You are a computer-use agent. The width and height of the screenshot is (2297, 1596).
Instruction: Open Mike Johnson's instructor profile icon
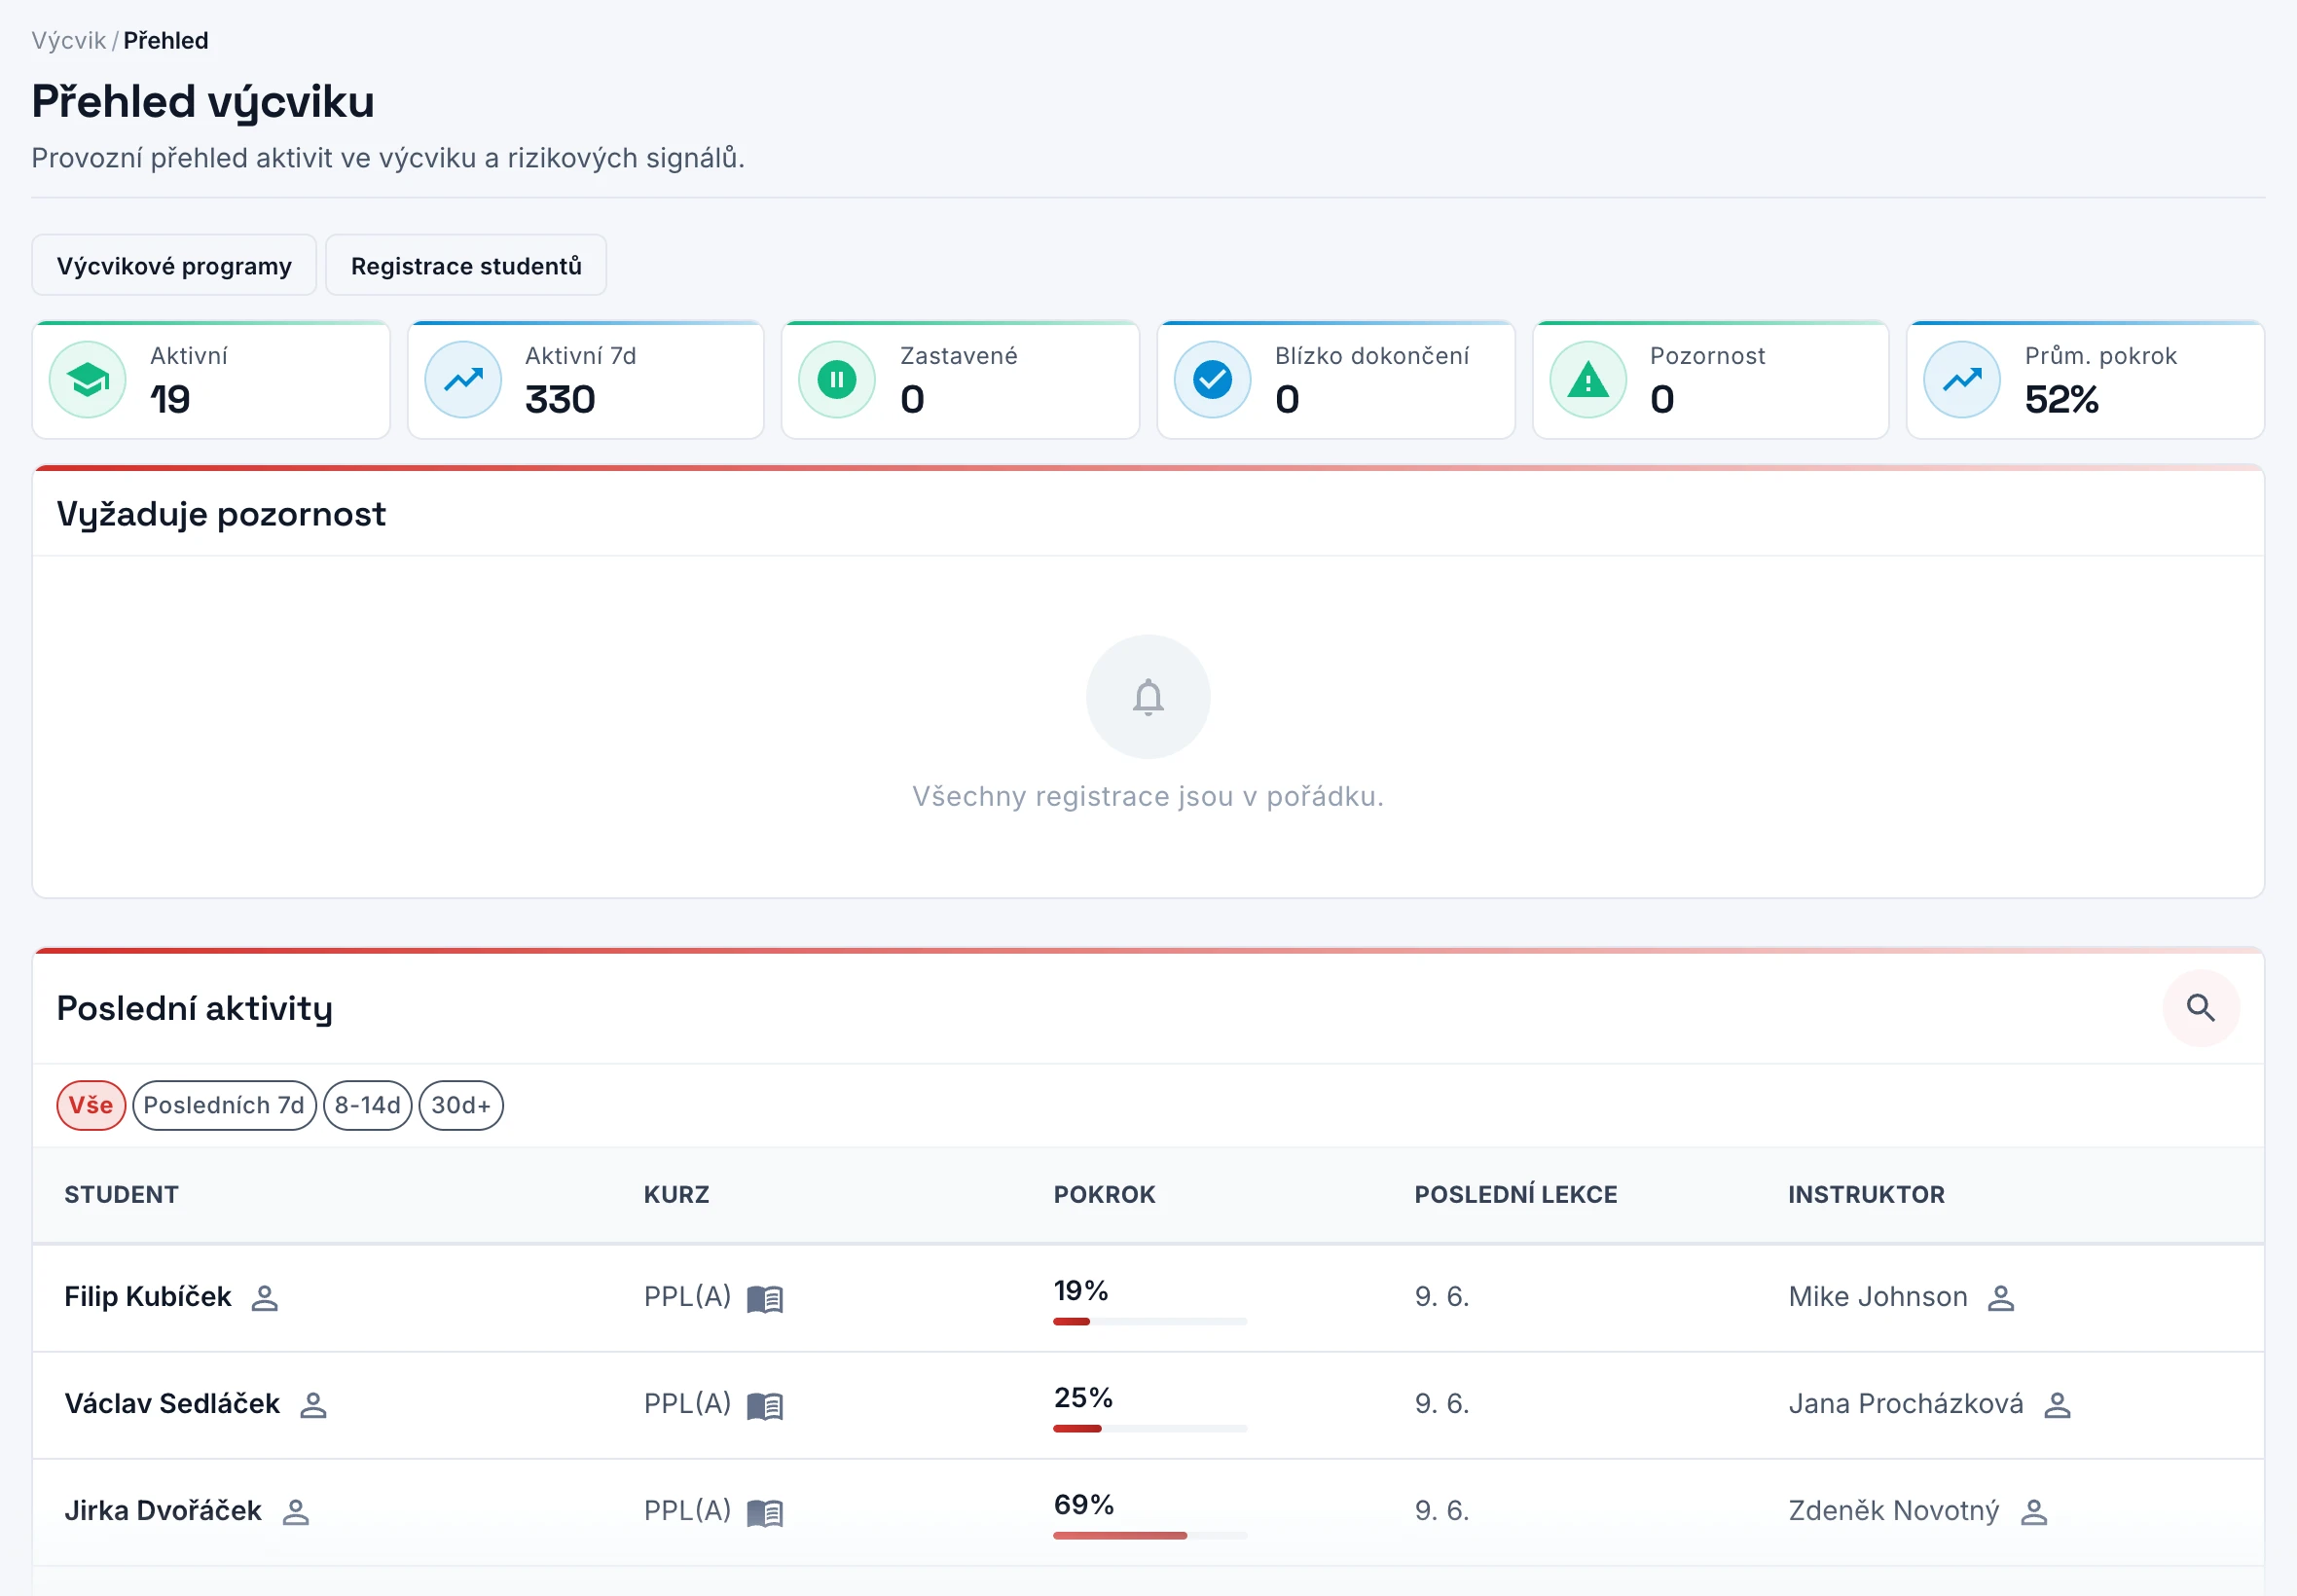(2001, 1298)
